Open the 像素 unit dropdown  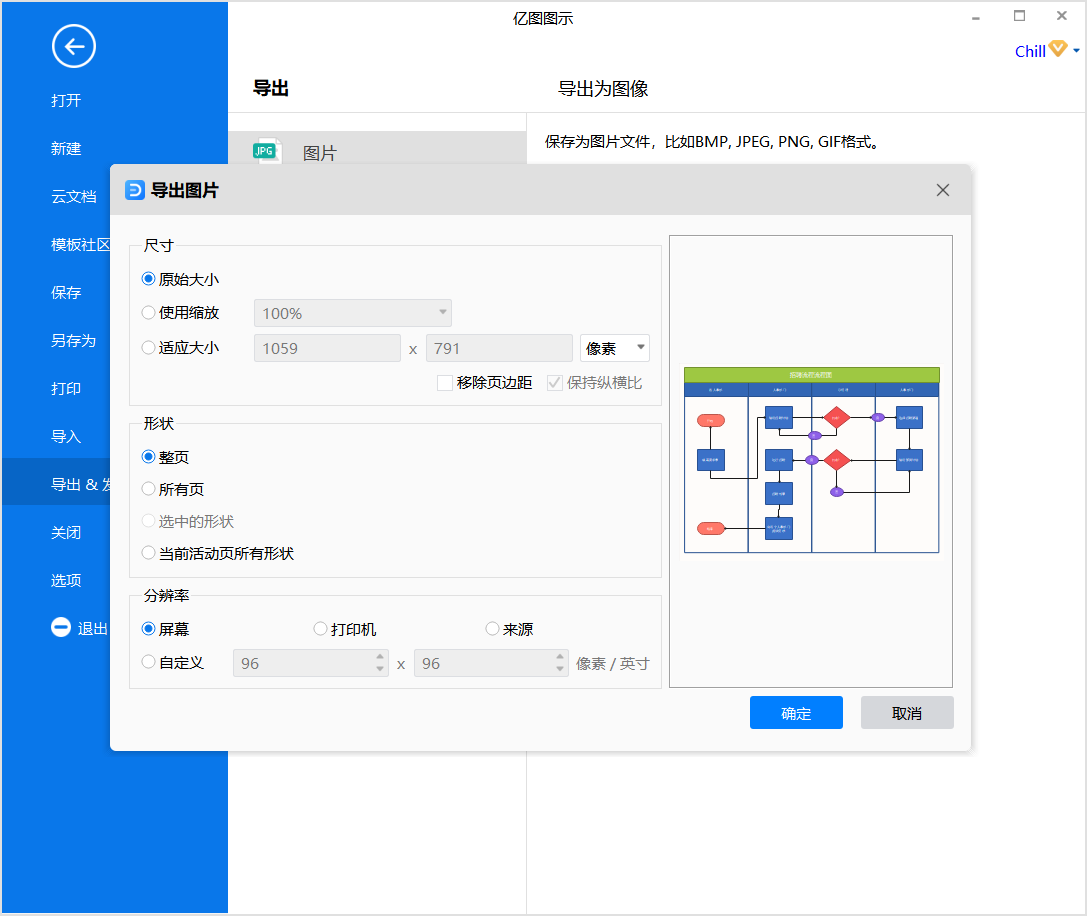(614, 348)
